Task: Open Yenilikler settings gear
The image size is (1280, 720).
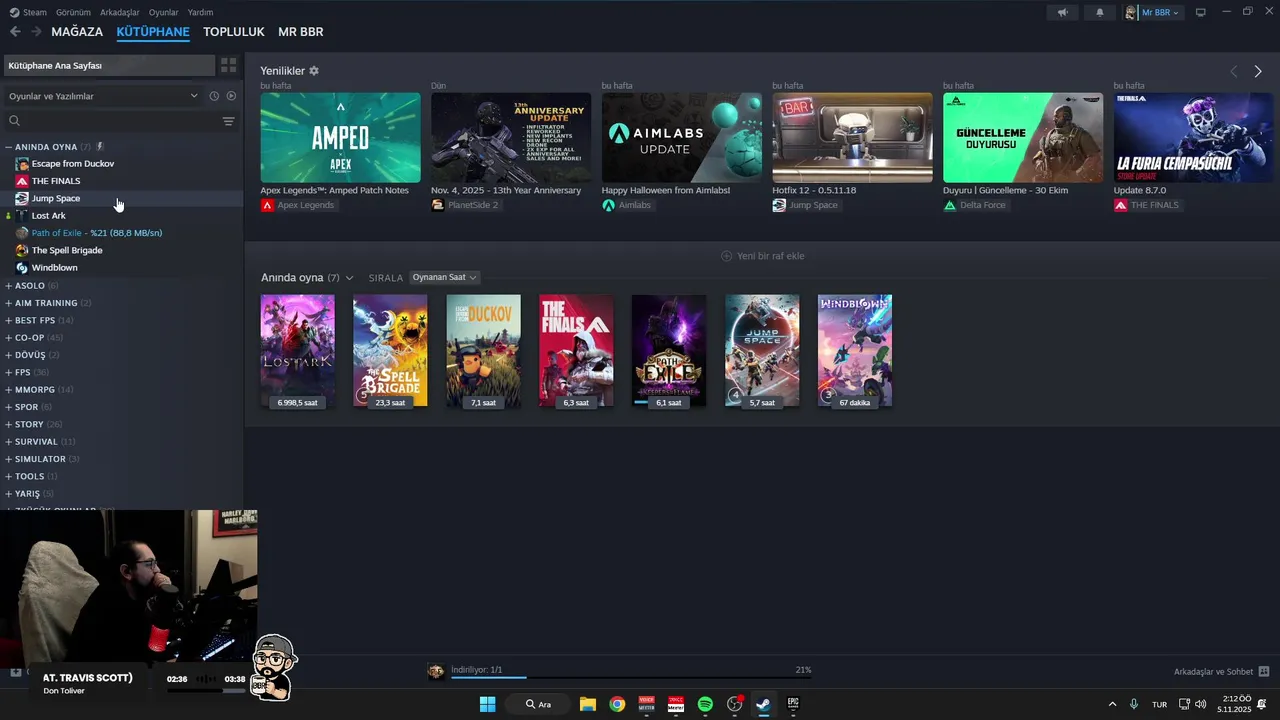Action: (314, 71)
